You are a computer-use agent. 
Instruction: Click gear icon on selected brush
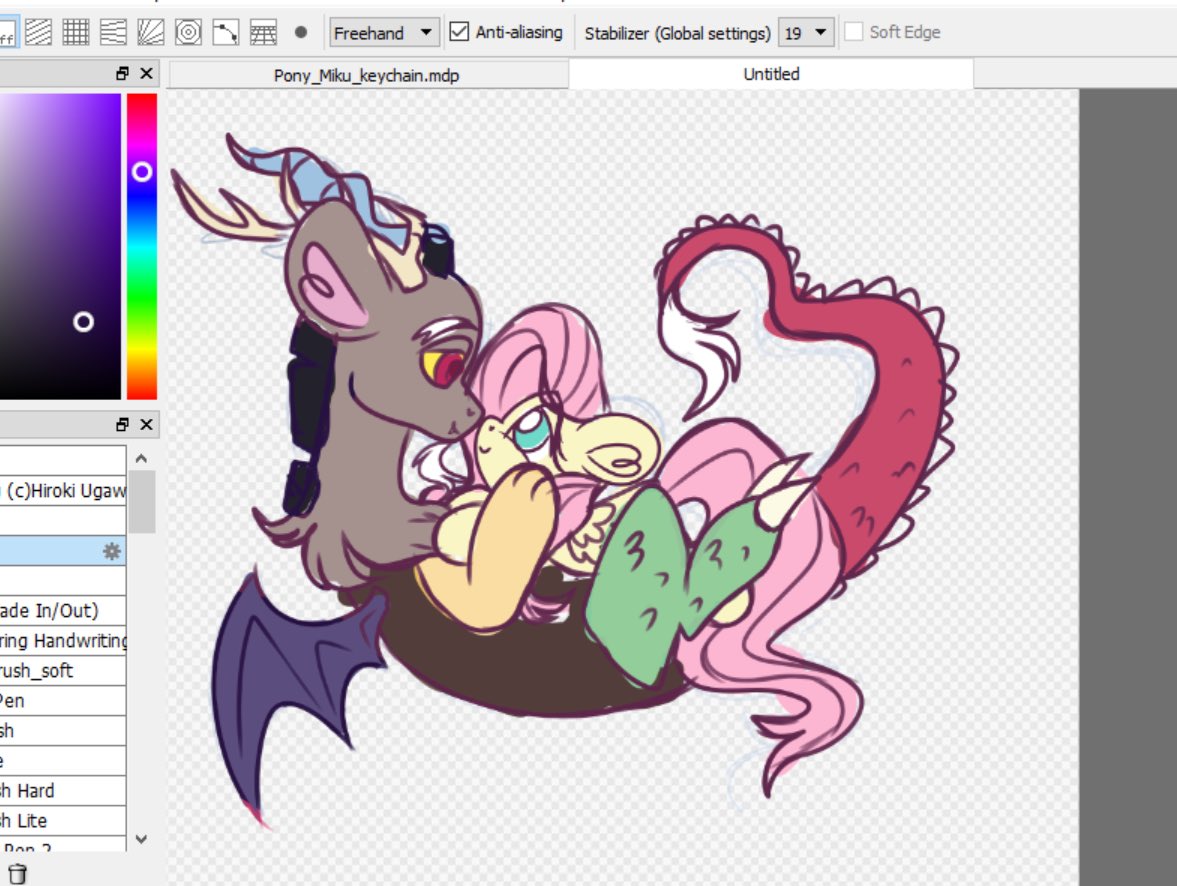(x=112, y=551)
